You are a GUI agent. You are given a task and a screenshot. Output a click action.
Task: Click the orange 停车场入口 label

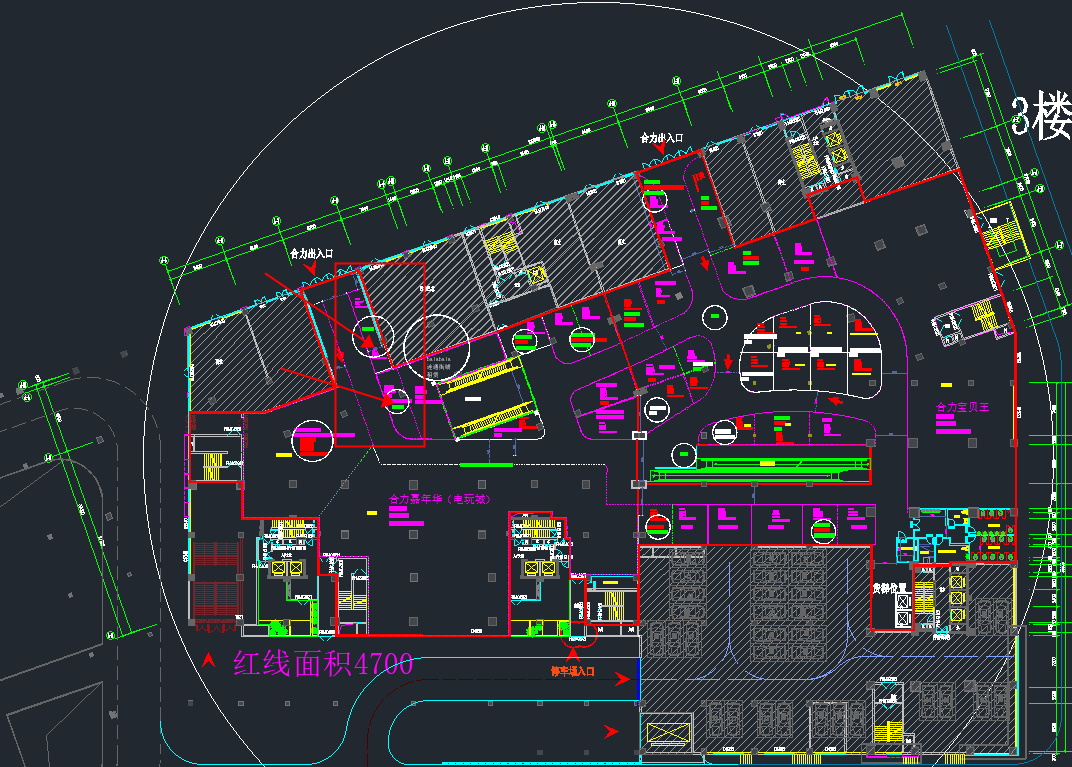(x=572, y=672)
